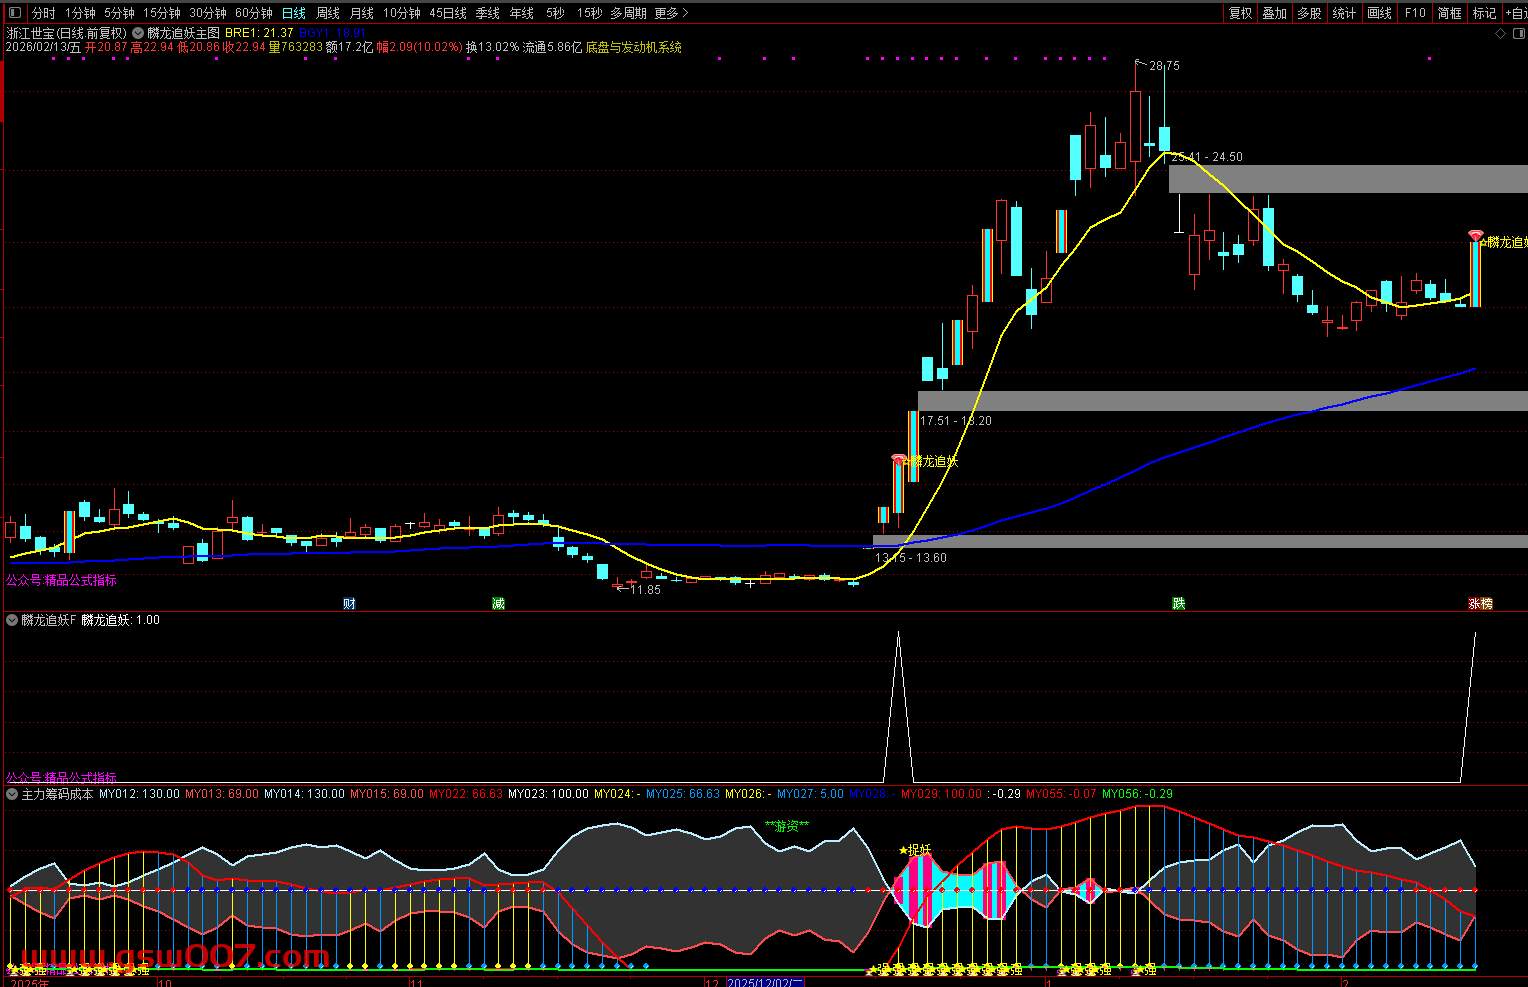
Task: Toggle the side panel icon beside diamond
Action: pos(1517,33)
